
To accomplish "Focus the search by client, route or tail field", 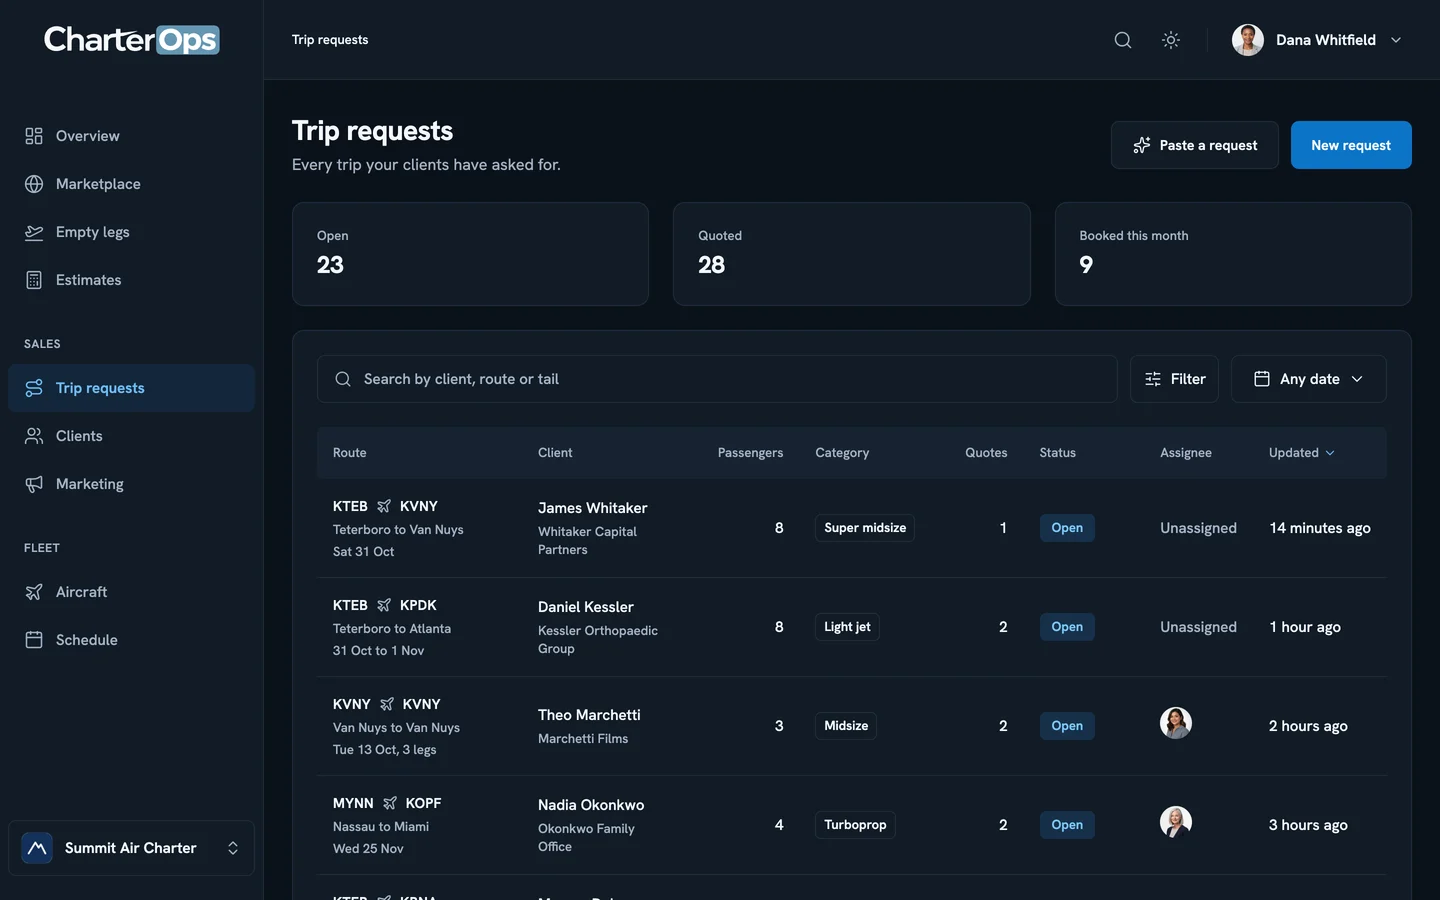I will (x=717, y=379).
